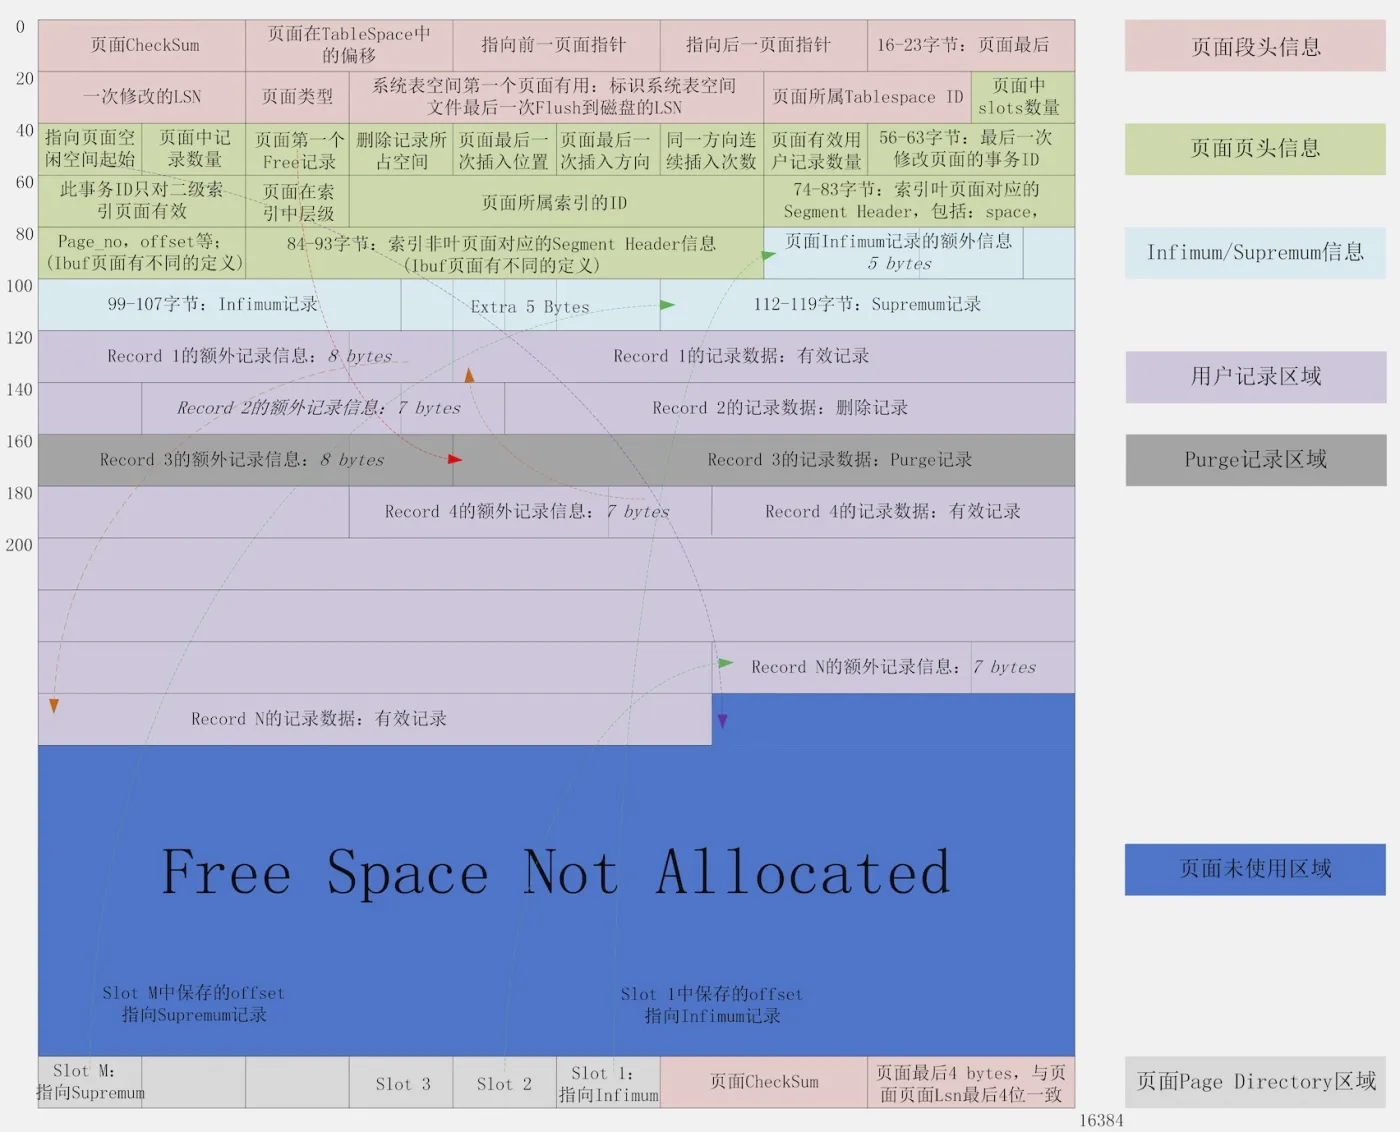Click the Slot 1中保存的offset label
This screenshot has height=1132, width=1400.
coord(712,1005)
